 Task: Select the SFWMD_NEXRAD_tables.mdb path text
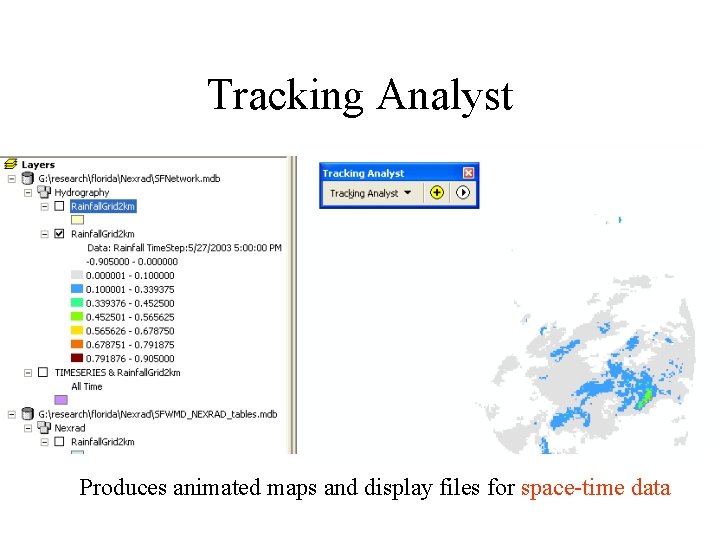(x=158, y=414)
